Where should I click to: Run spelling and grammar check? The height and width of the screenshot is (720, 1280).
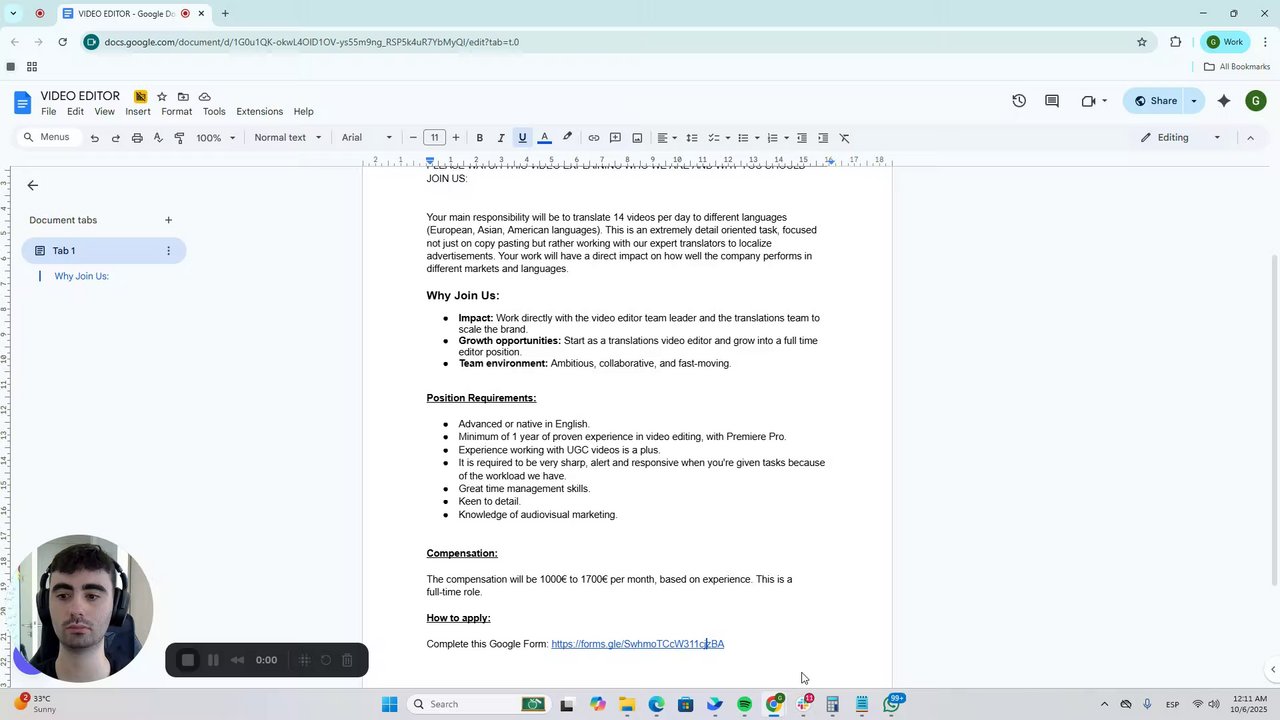158,138
